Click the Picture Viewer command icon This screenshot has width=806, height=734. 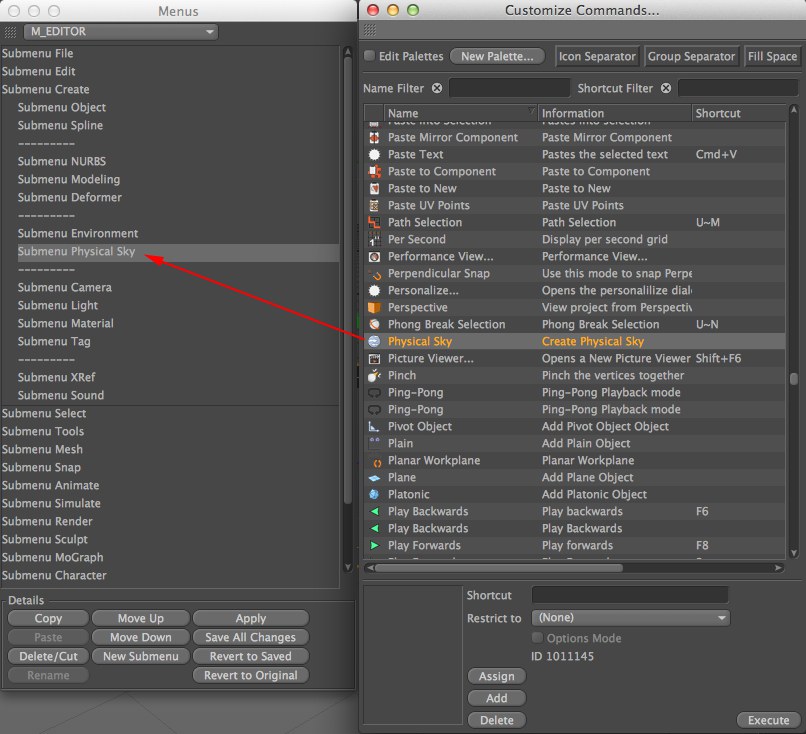tap(374, 359)
